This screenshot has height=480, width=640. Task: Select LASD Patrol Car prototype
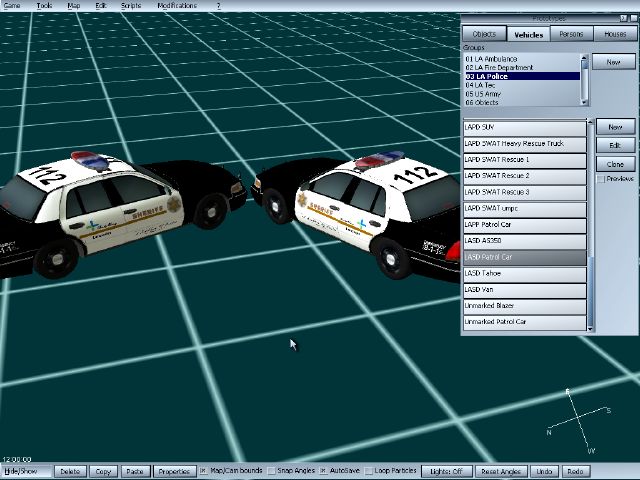525,258
